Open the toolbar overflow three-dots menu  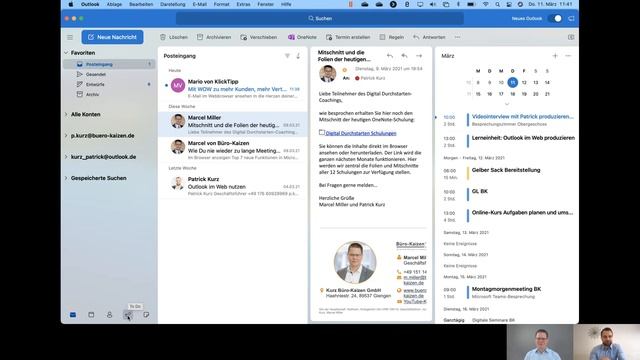[x=458, y=37]
